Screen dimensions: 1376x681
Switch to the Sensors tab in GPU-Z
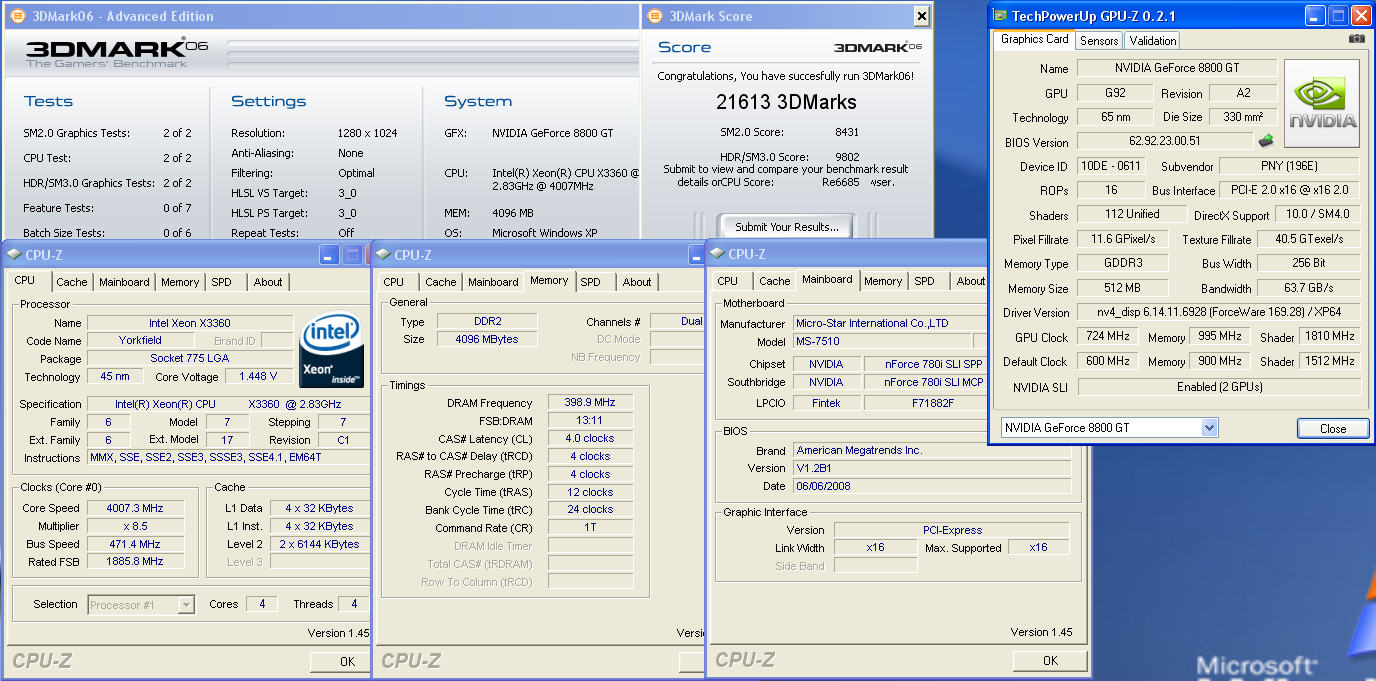[x=1099, y=40]
